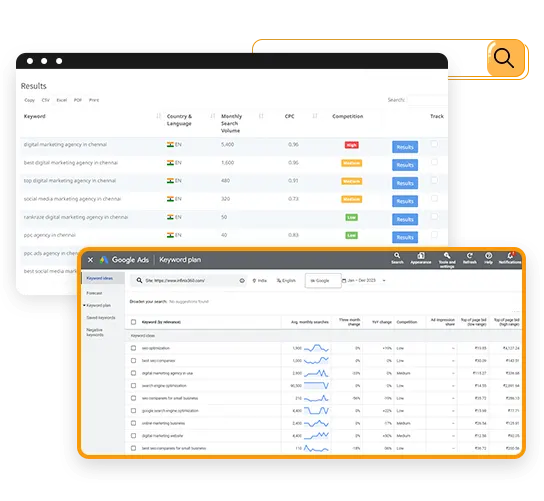Open Forecast in the left sidebar
This screenshot has width=544, height=501.
point(94,293)
